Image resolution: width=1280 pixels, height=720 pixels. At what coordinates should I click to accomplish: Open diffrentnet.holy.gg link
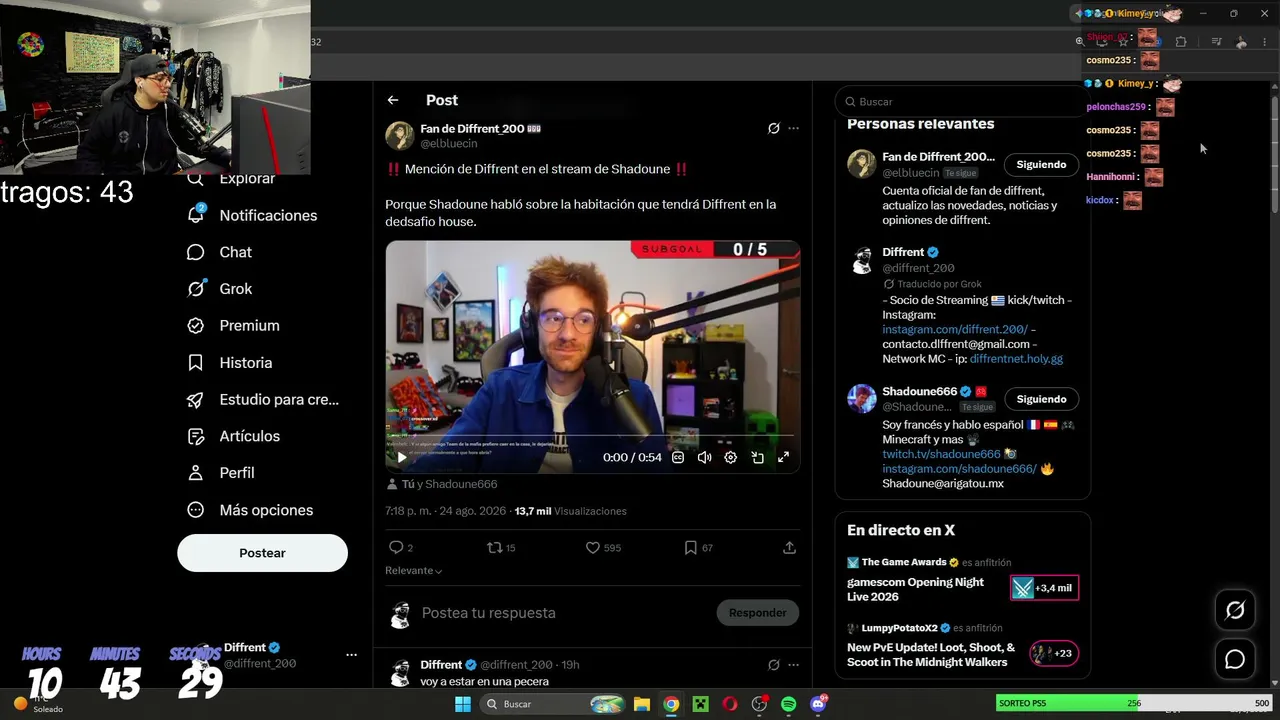tap(1016, 359)
